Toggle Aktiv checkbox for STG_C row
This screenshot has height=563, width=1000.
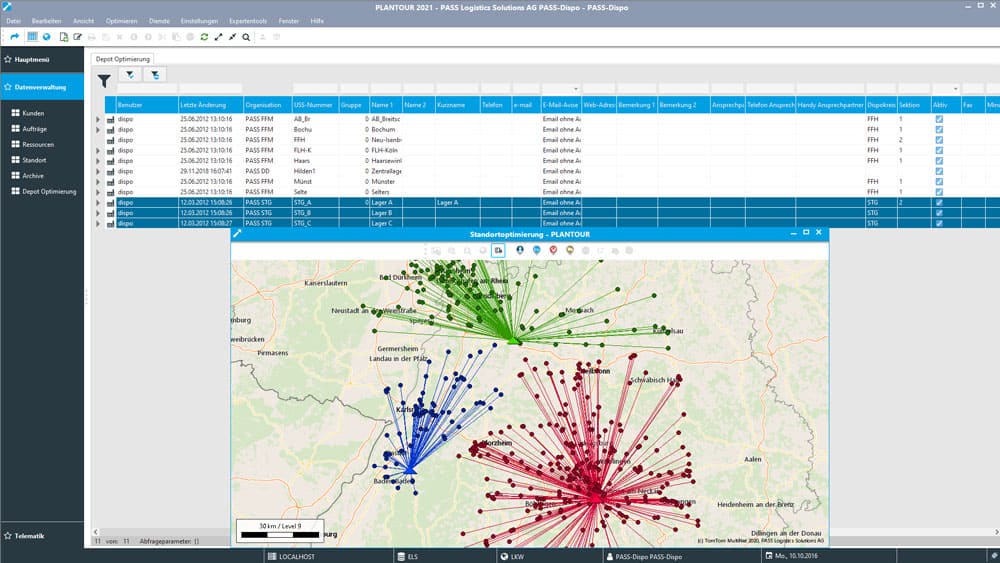click(939, 223)
